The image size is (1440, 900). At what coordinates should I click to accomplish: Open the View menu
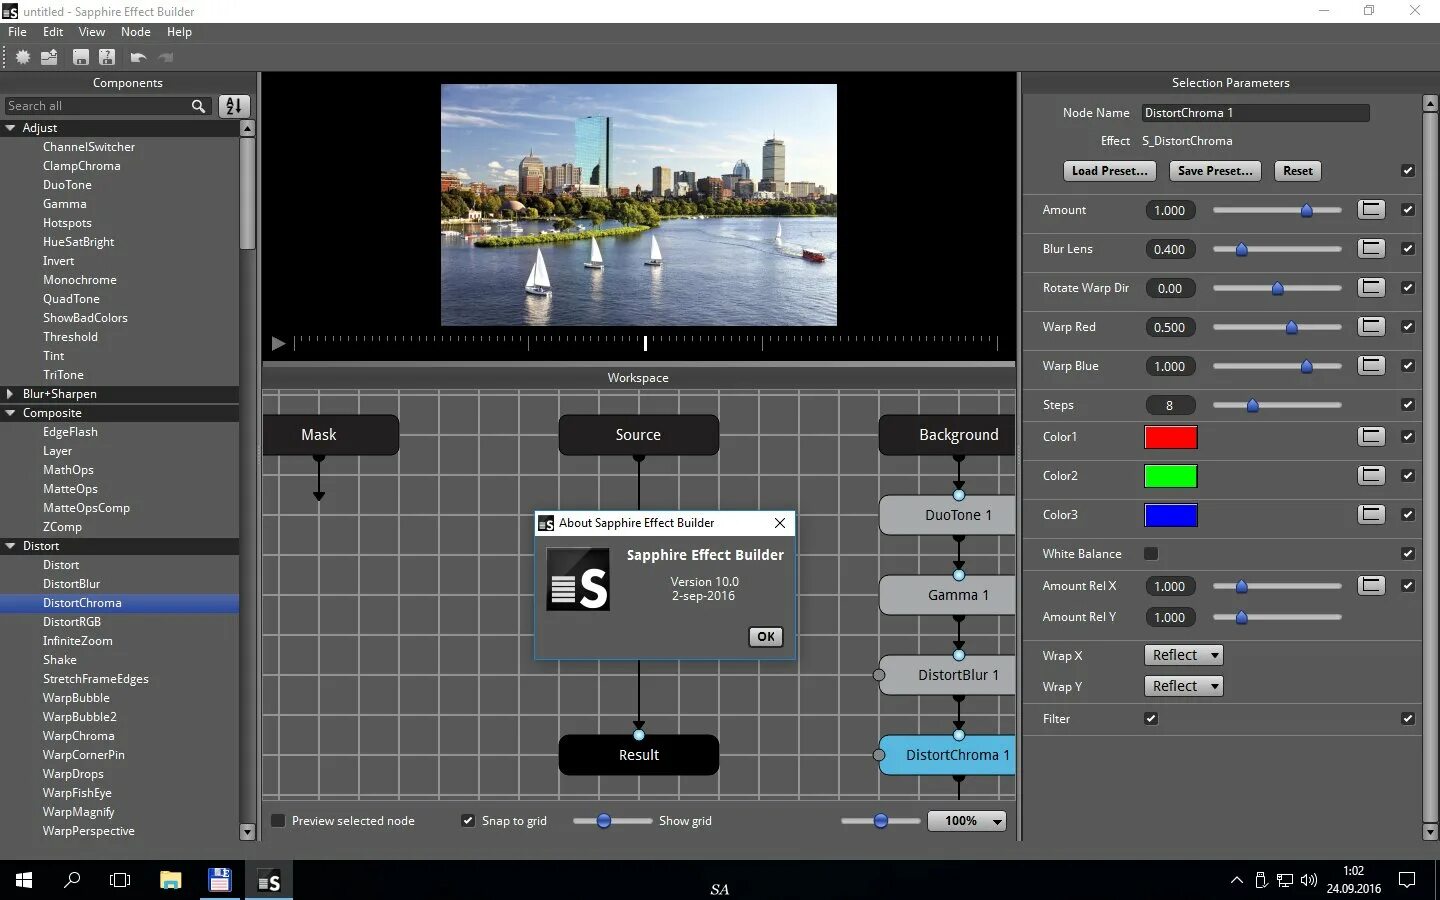(x=92, y=32)
